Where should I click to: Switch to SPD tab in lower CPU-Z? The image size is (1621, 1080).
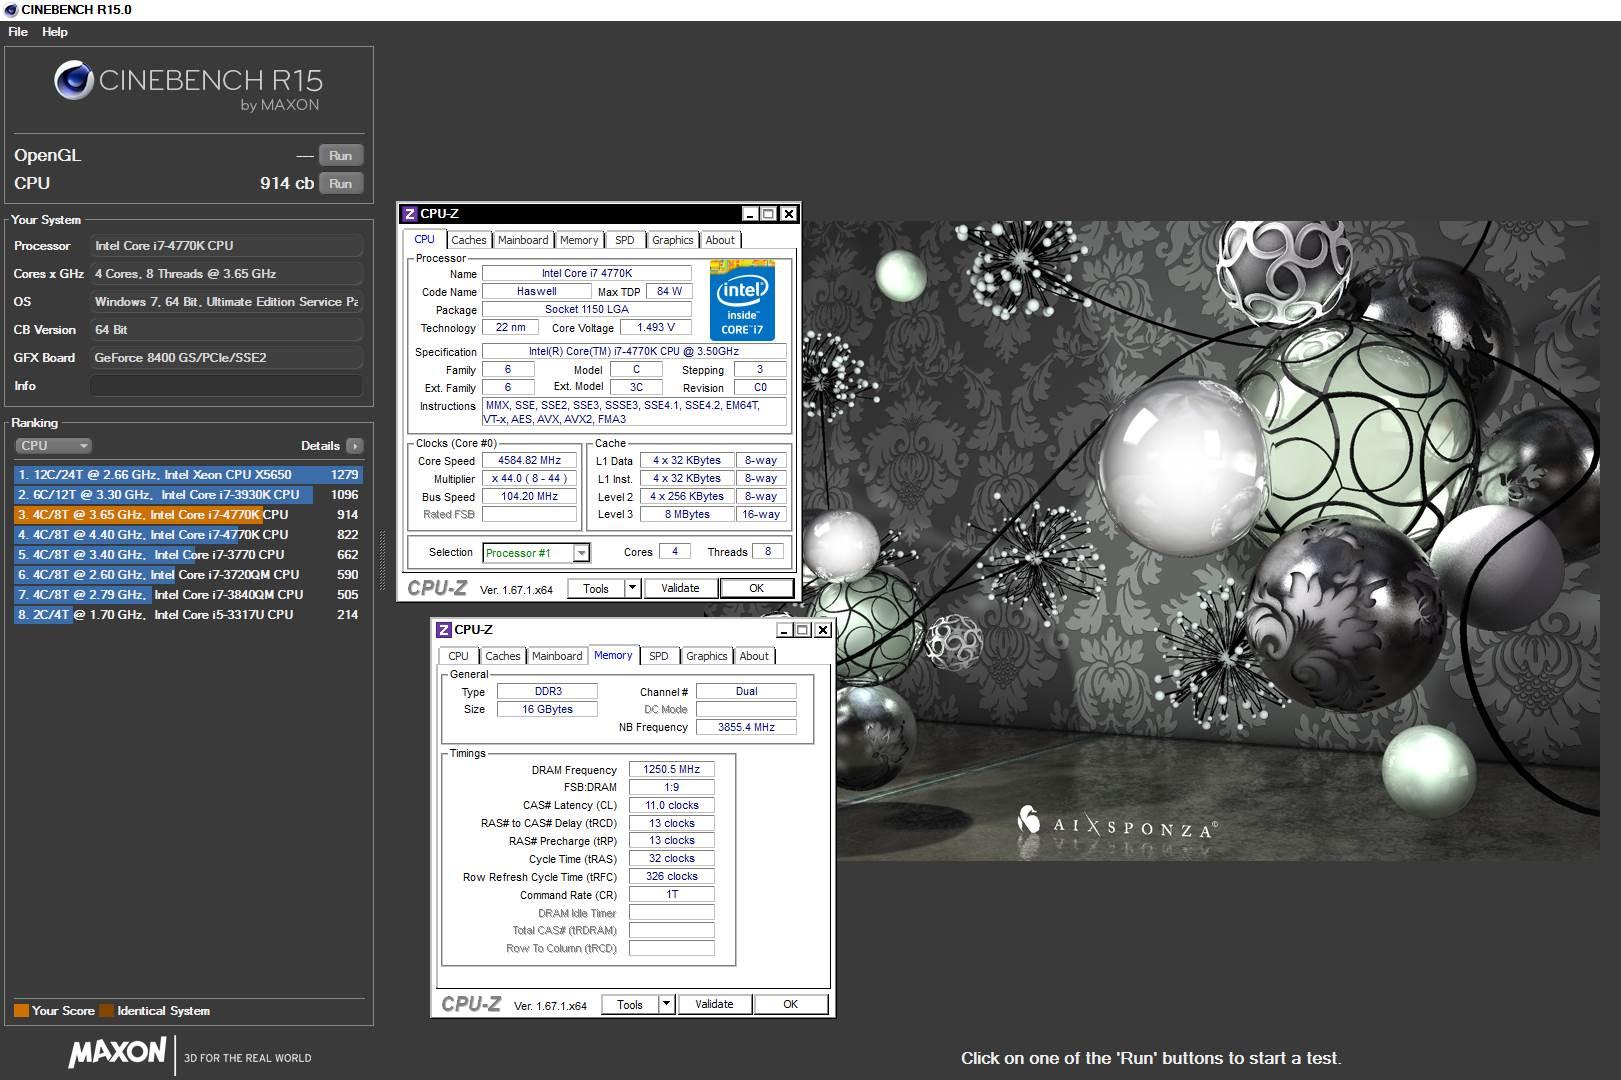[x=659, y=656]
